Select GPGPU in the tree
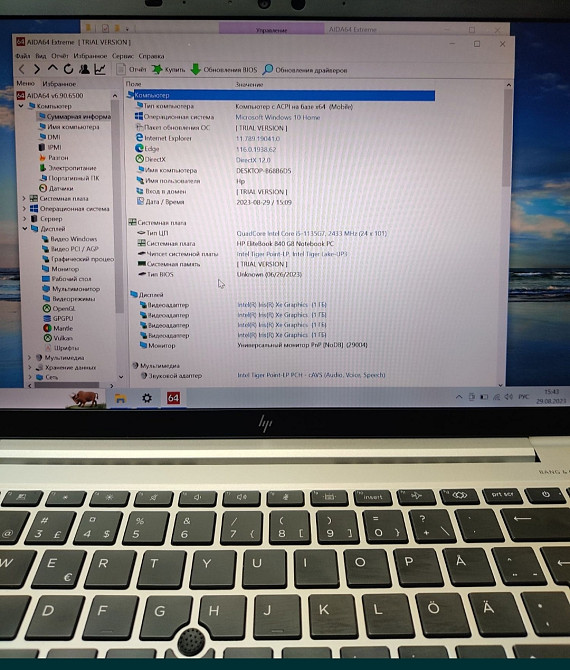This screenshot has width=570, height=670. (x=58, y=318)
